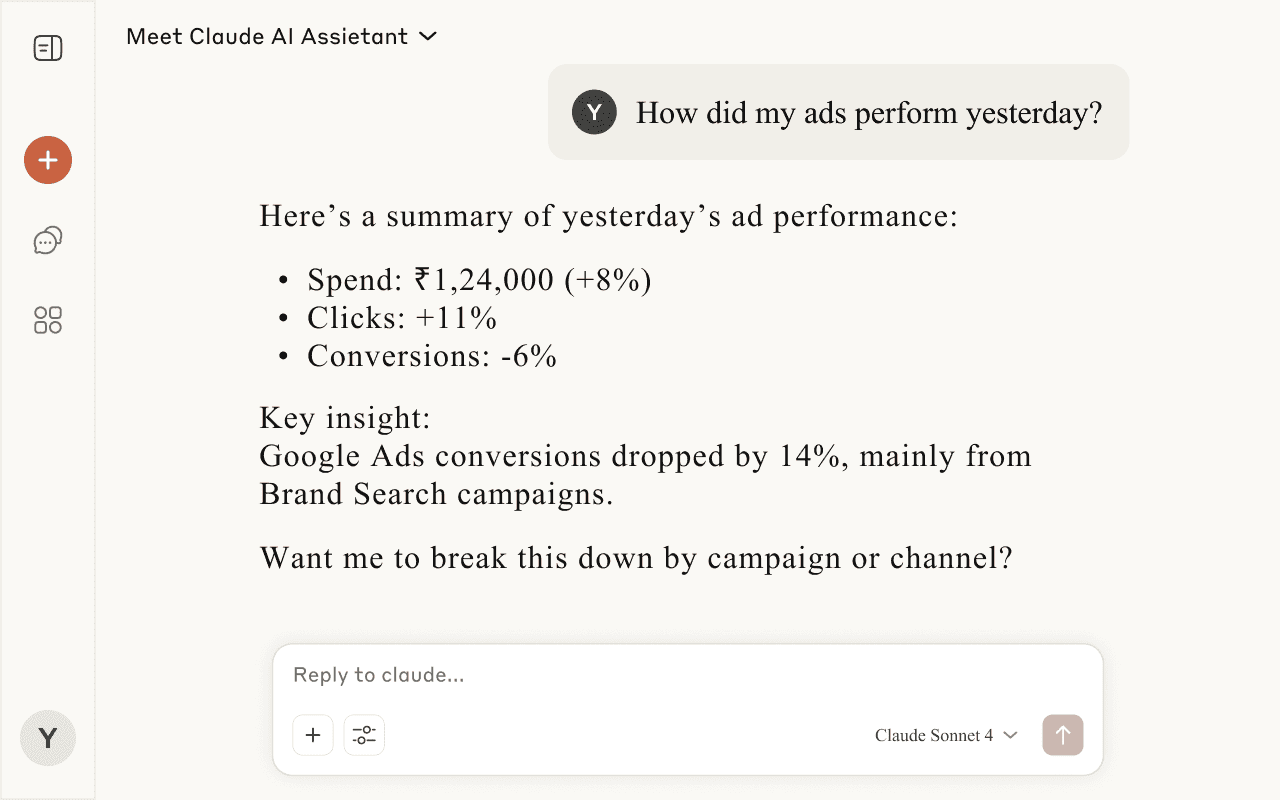Screen dimensions: 1280x800
Task: Click the Spend bullet point line
Action: (478, 280)
